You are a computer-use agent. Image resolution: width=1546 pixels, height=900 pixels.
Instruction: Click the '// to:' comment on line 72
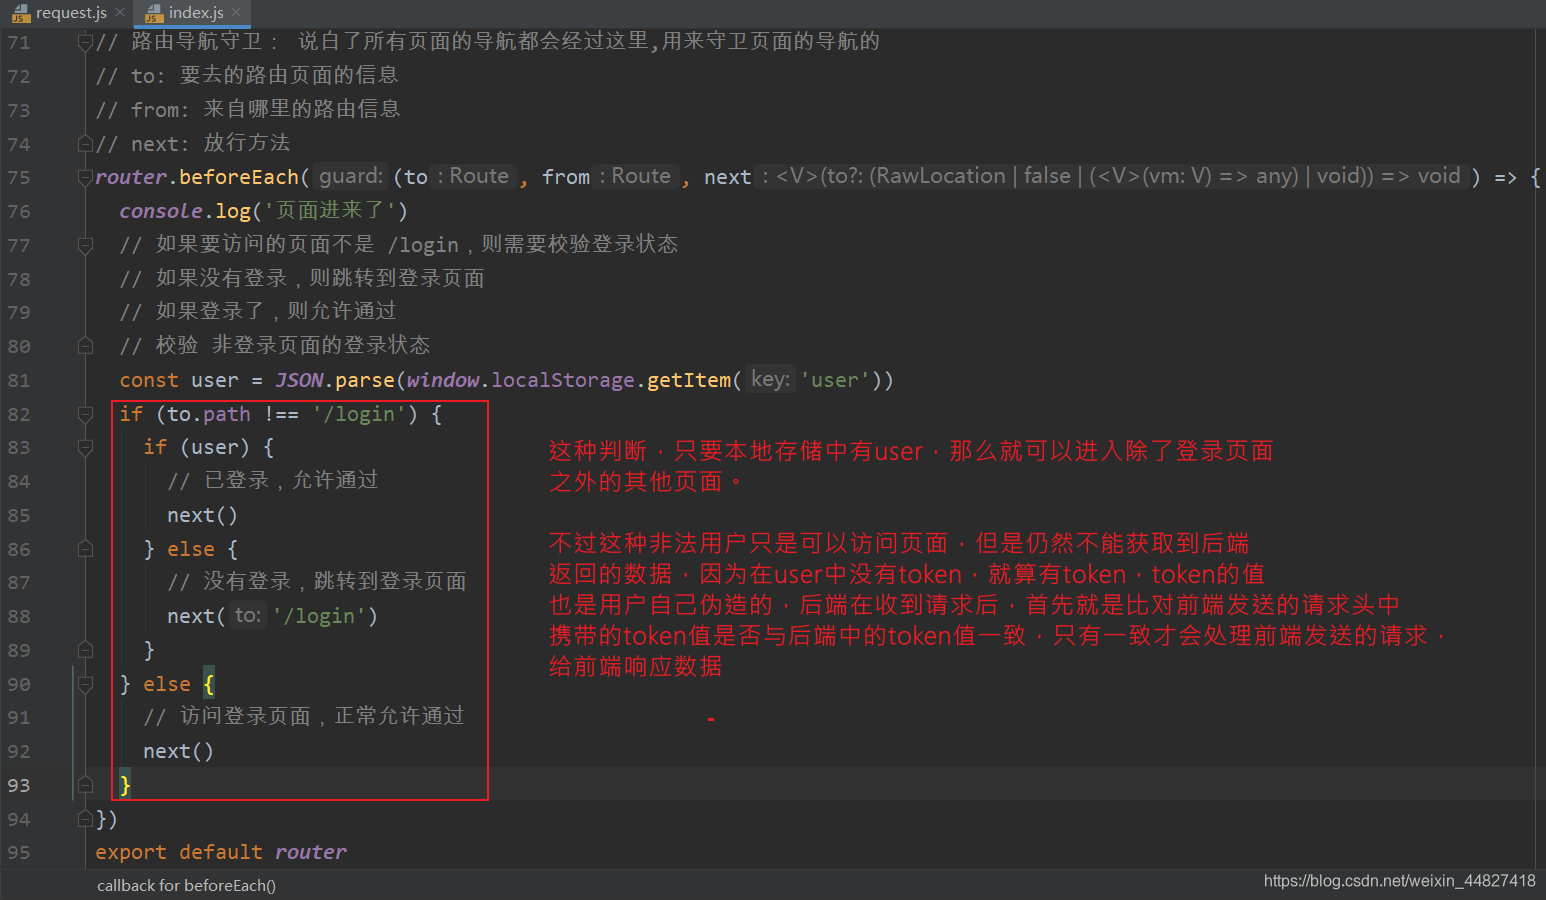[x=247, y=76]
